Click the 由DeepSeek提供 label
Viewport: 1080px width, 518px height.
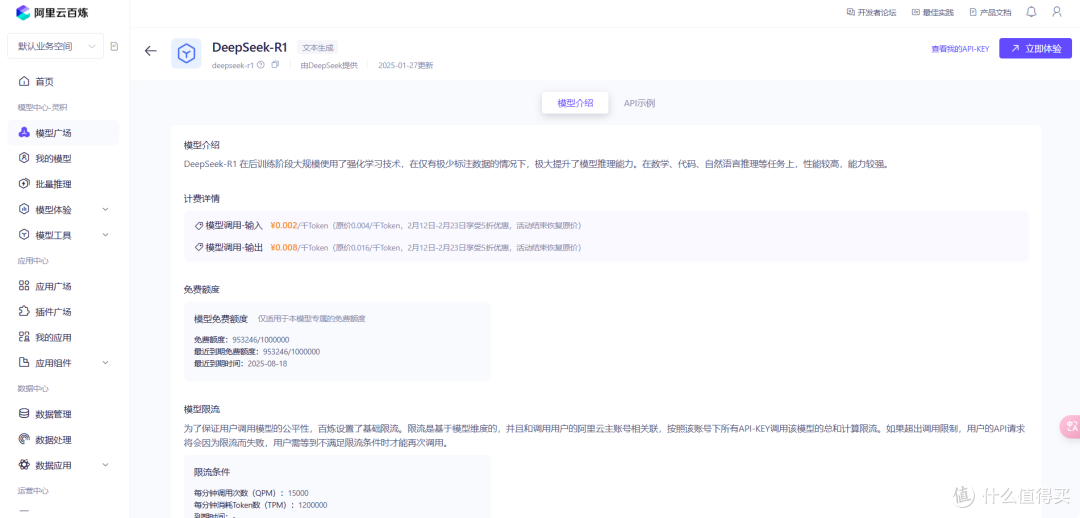329,65
